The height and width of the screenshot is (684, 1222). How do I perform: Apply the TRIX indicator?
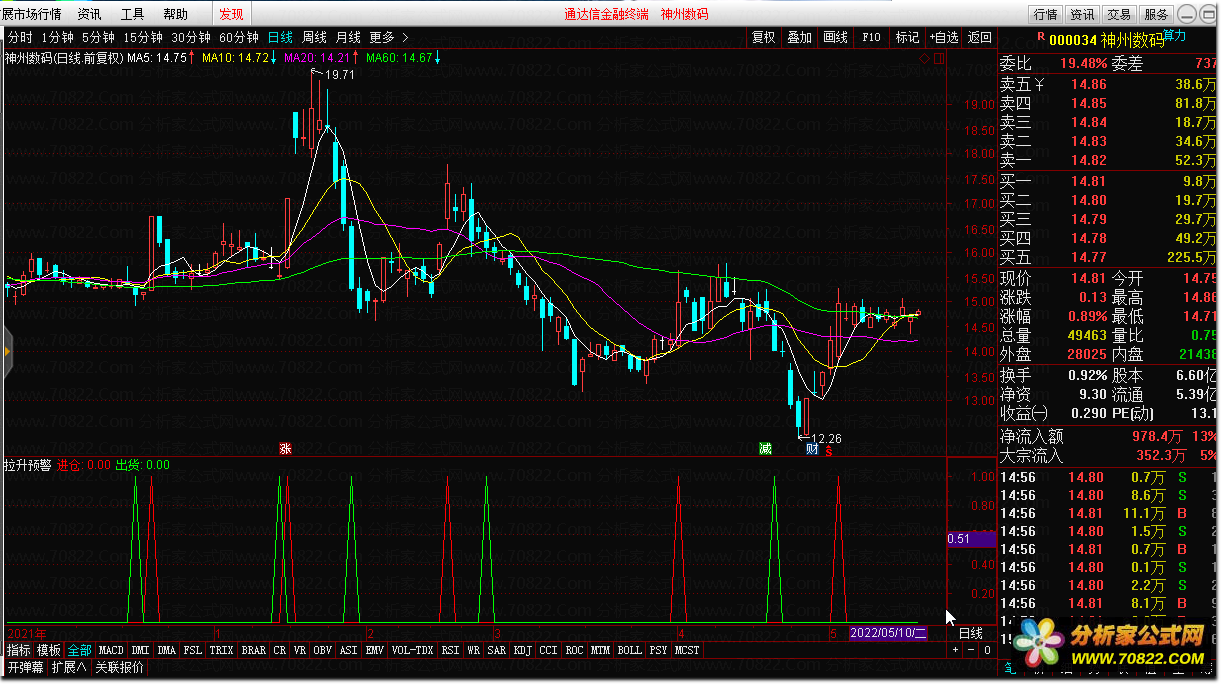[x=221, y=650]
